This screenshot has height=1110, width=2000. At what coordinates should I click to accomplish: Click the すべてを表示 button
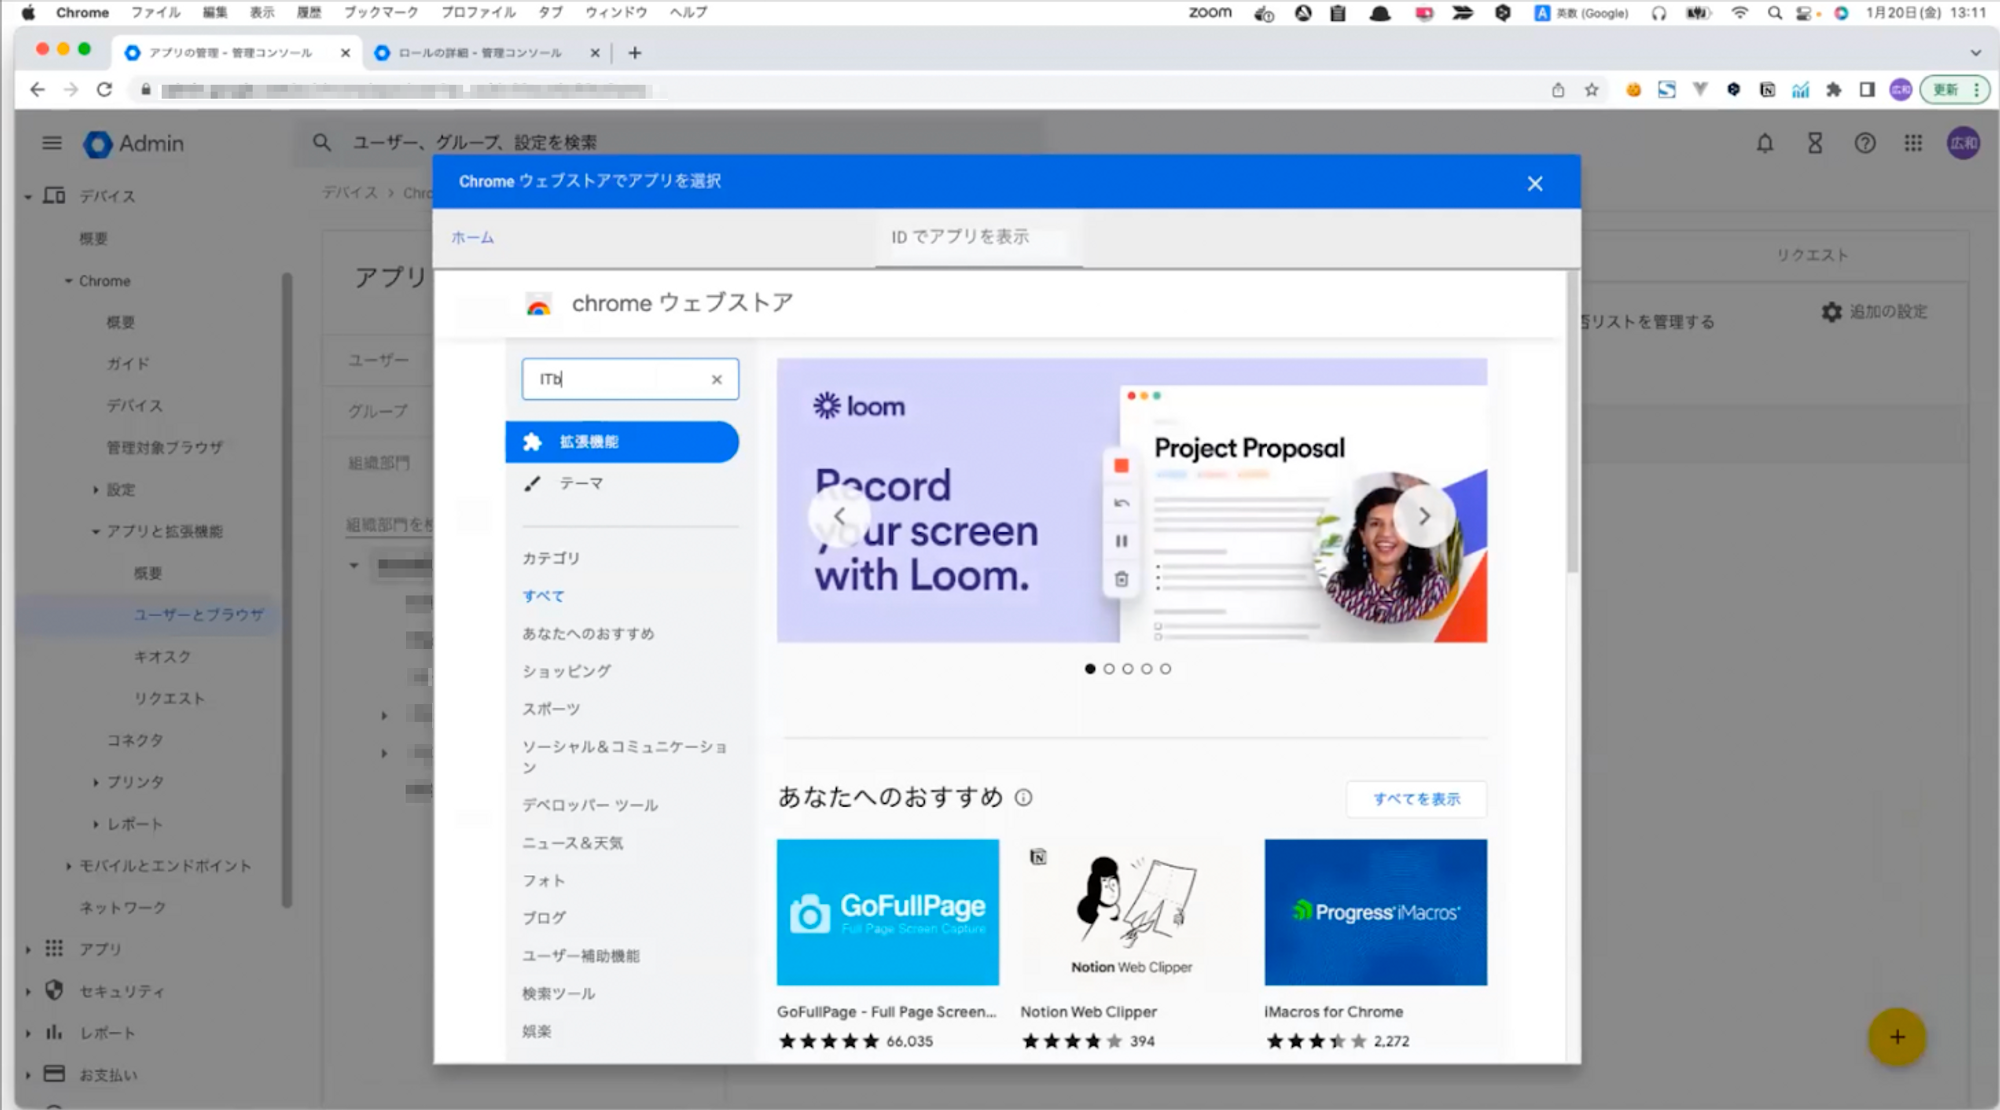point(1416,799)
